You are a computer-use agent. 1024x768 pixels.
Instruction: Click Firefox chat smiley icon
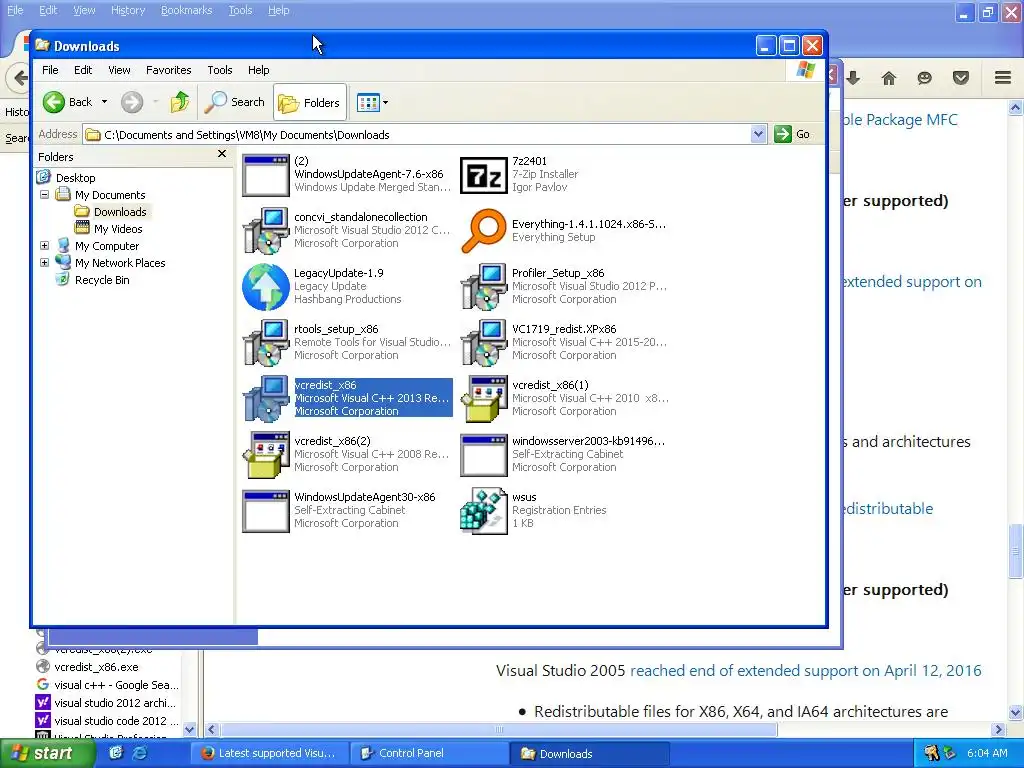[924, 78]
